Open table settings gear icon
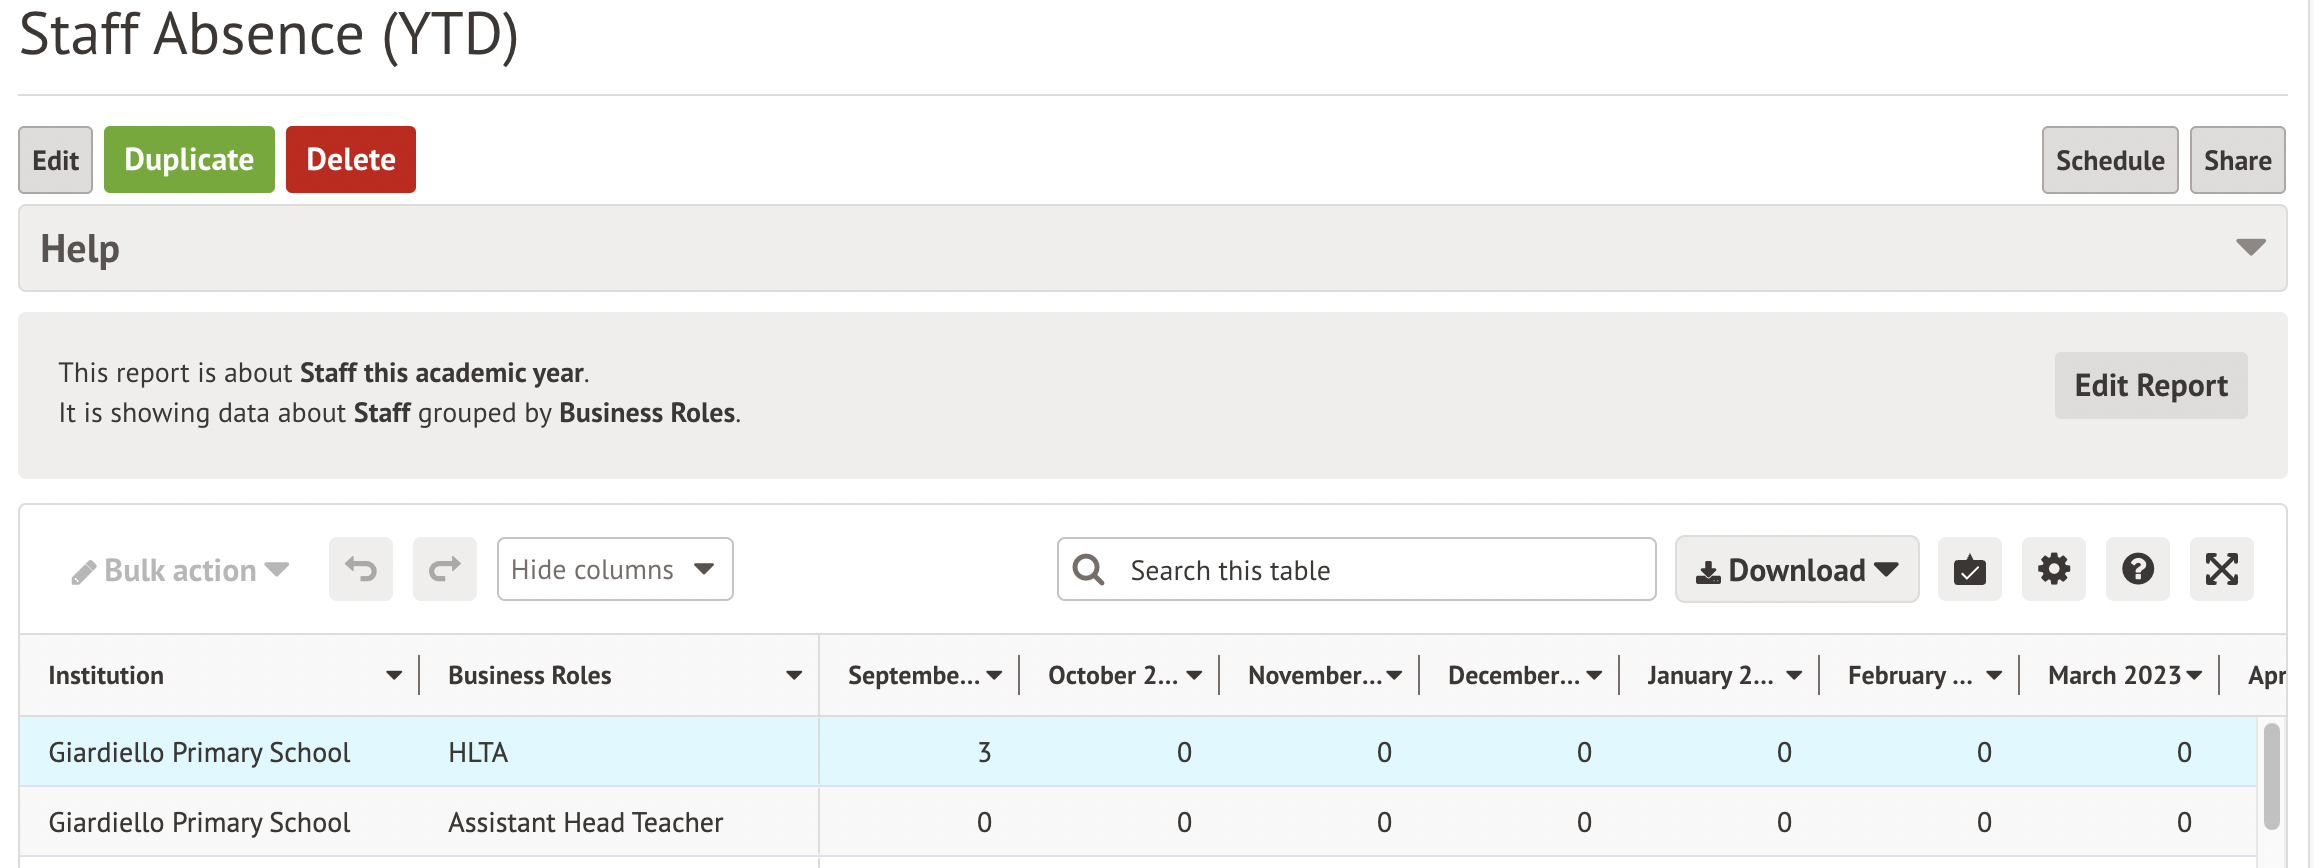This screenshot has height=868, width=2314. pos(2053,569)
